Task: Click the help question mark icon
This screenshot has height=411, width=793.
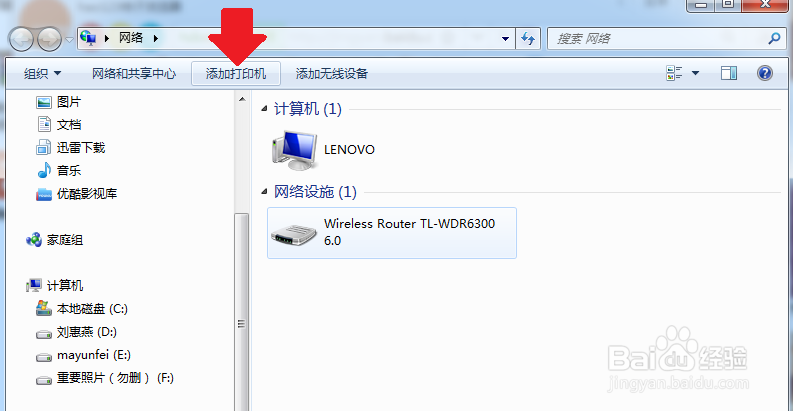Action: tap(765, 73)
